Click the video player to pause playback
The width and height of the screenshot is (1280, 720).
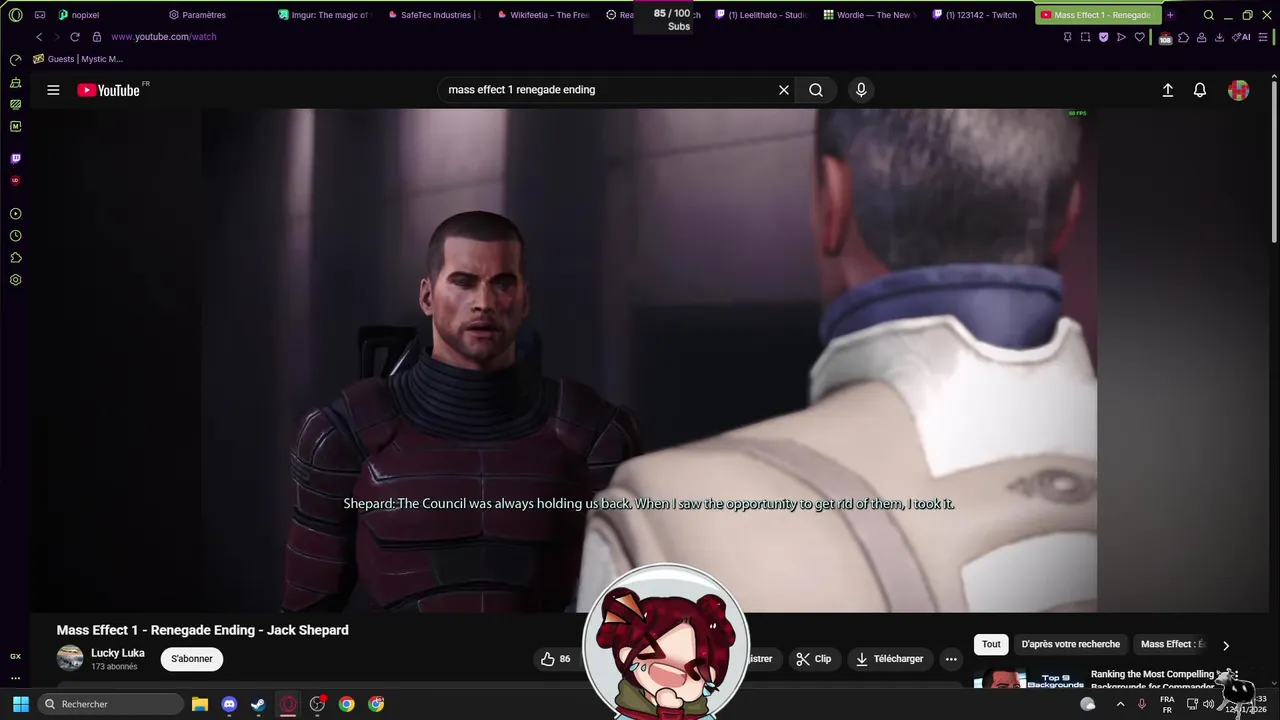(649, 360)
